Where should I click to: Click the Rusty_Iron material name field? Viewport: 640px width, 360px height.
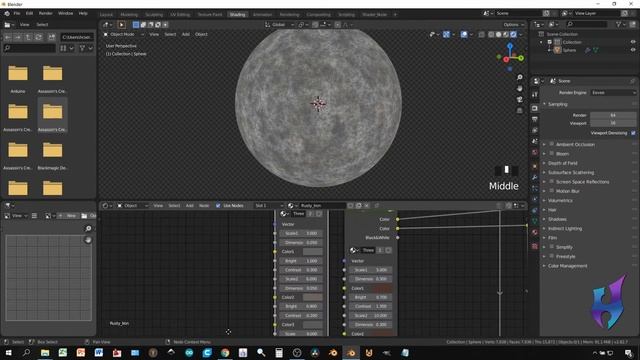point(322,205)
